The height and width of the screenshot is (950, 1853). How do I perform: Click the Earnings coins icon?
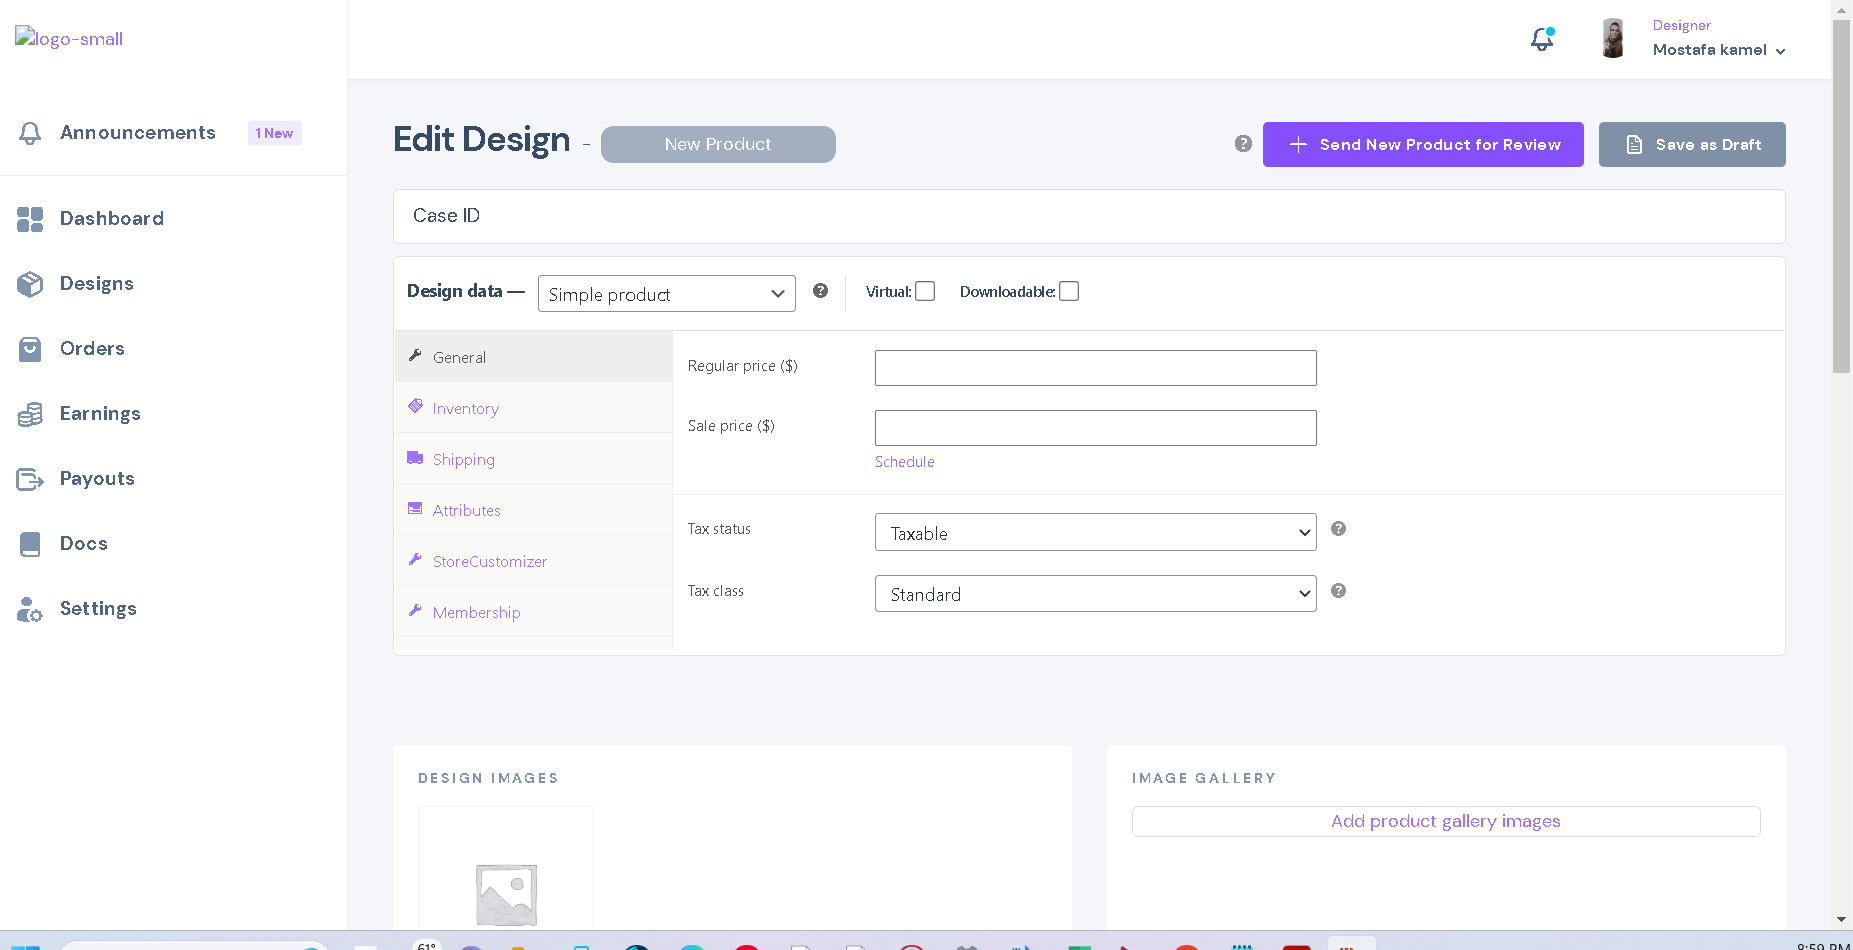click(x=30, y=414)
